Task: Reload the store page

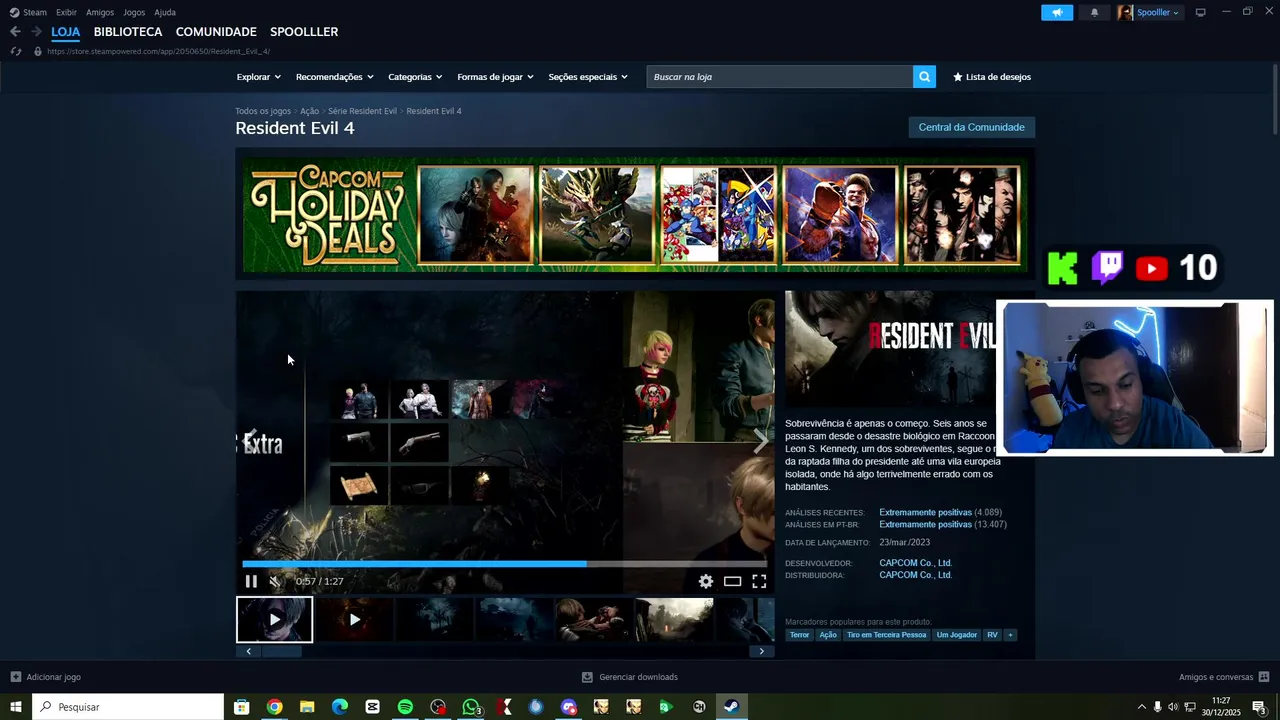Action: coord(16,51)
